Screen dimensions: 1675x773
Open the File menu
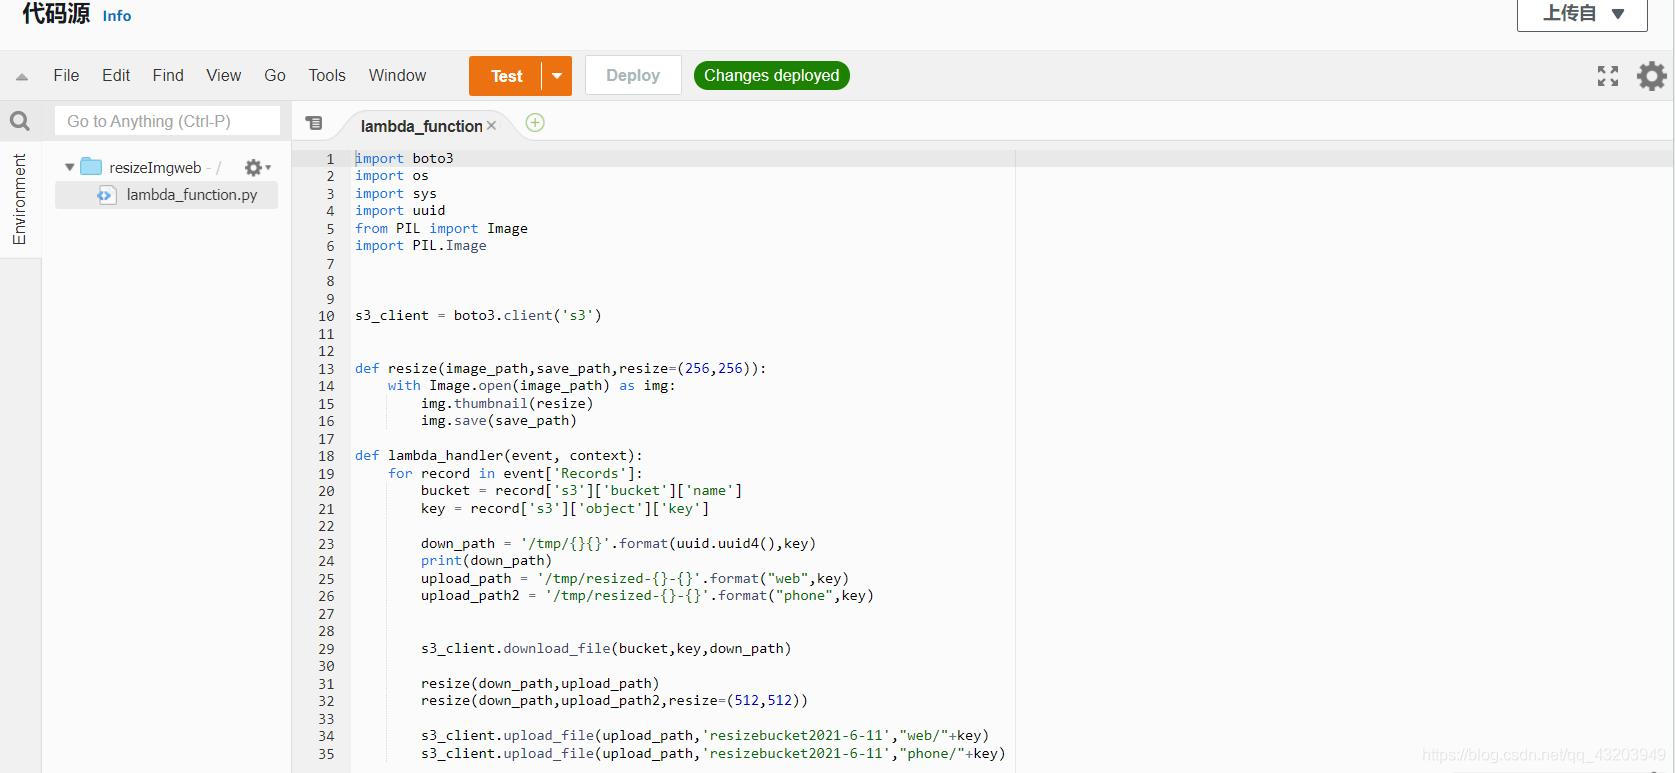point(66,75)
